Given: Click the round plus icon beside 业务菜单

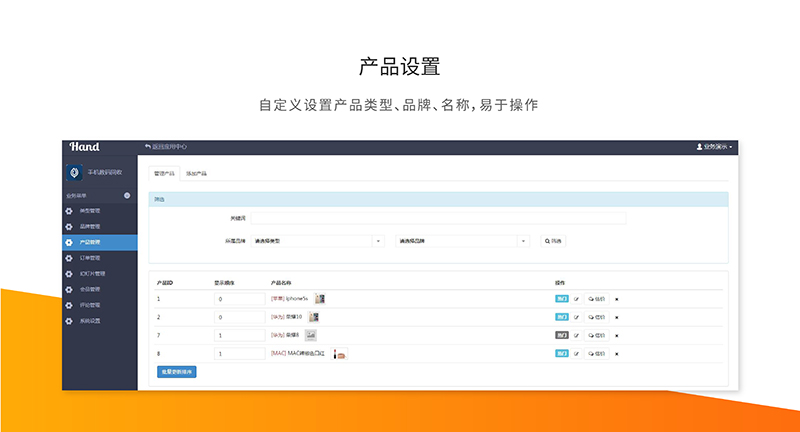Looking at the screenshot, I should (127, 195).
